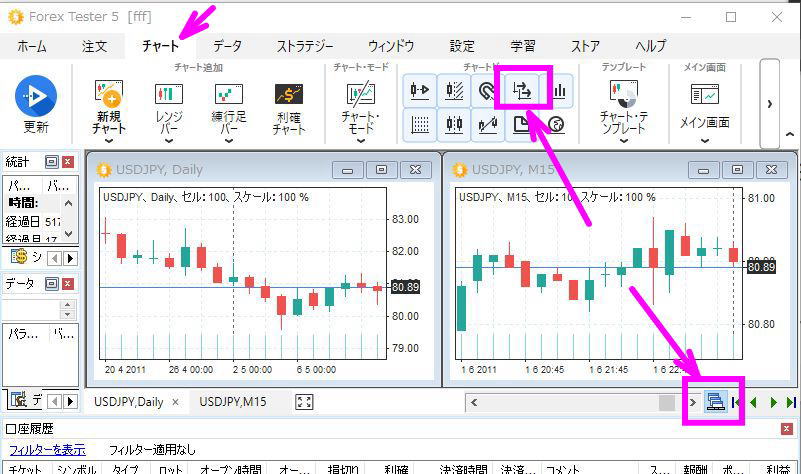The height and width of the screenshot is (474, 801).
Task: Expand the ribbon overflow arrow on right
Action: [x=769, y=103]
